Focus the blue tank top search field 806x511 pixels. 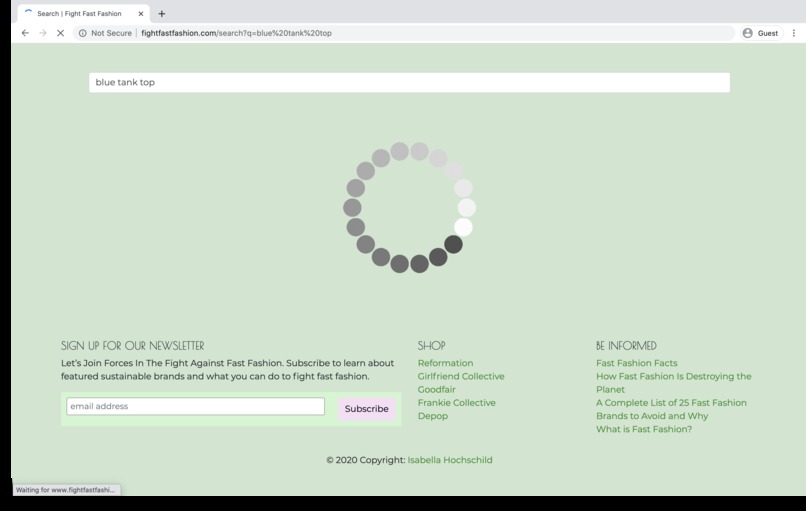click(x=409, y=82)
